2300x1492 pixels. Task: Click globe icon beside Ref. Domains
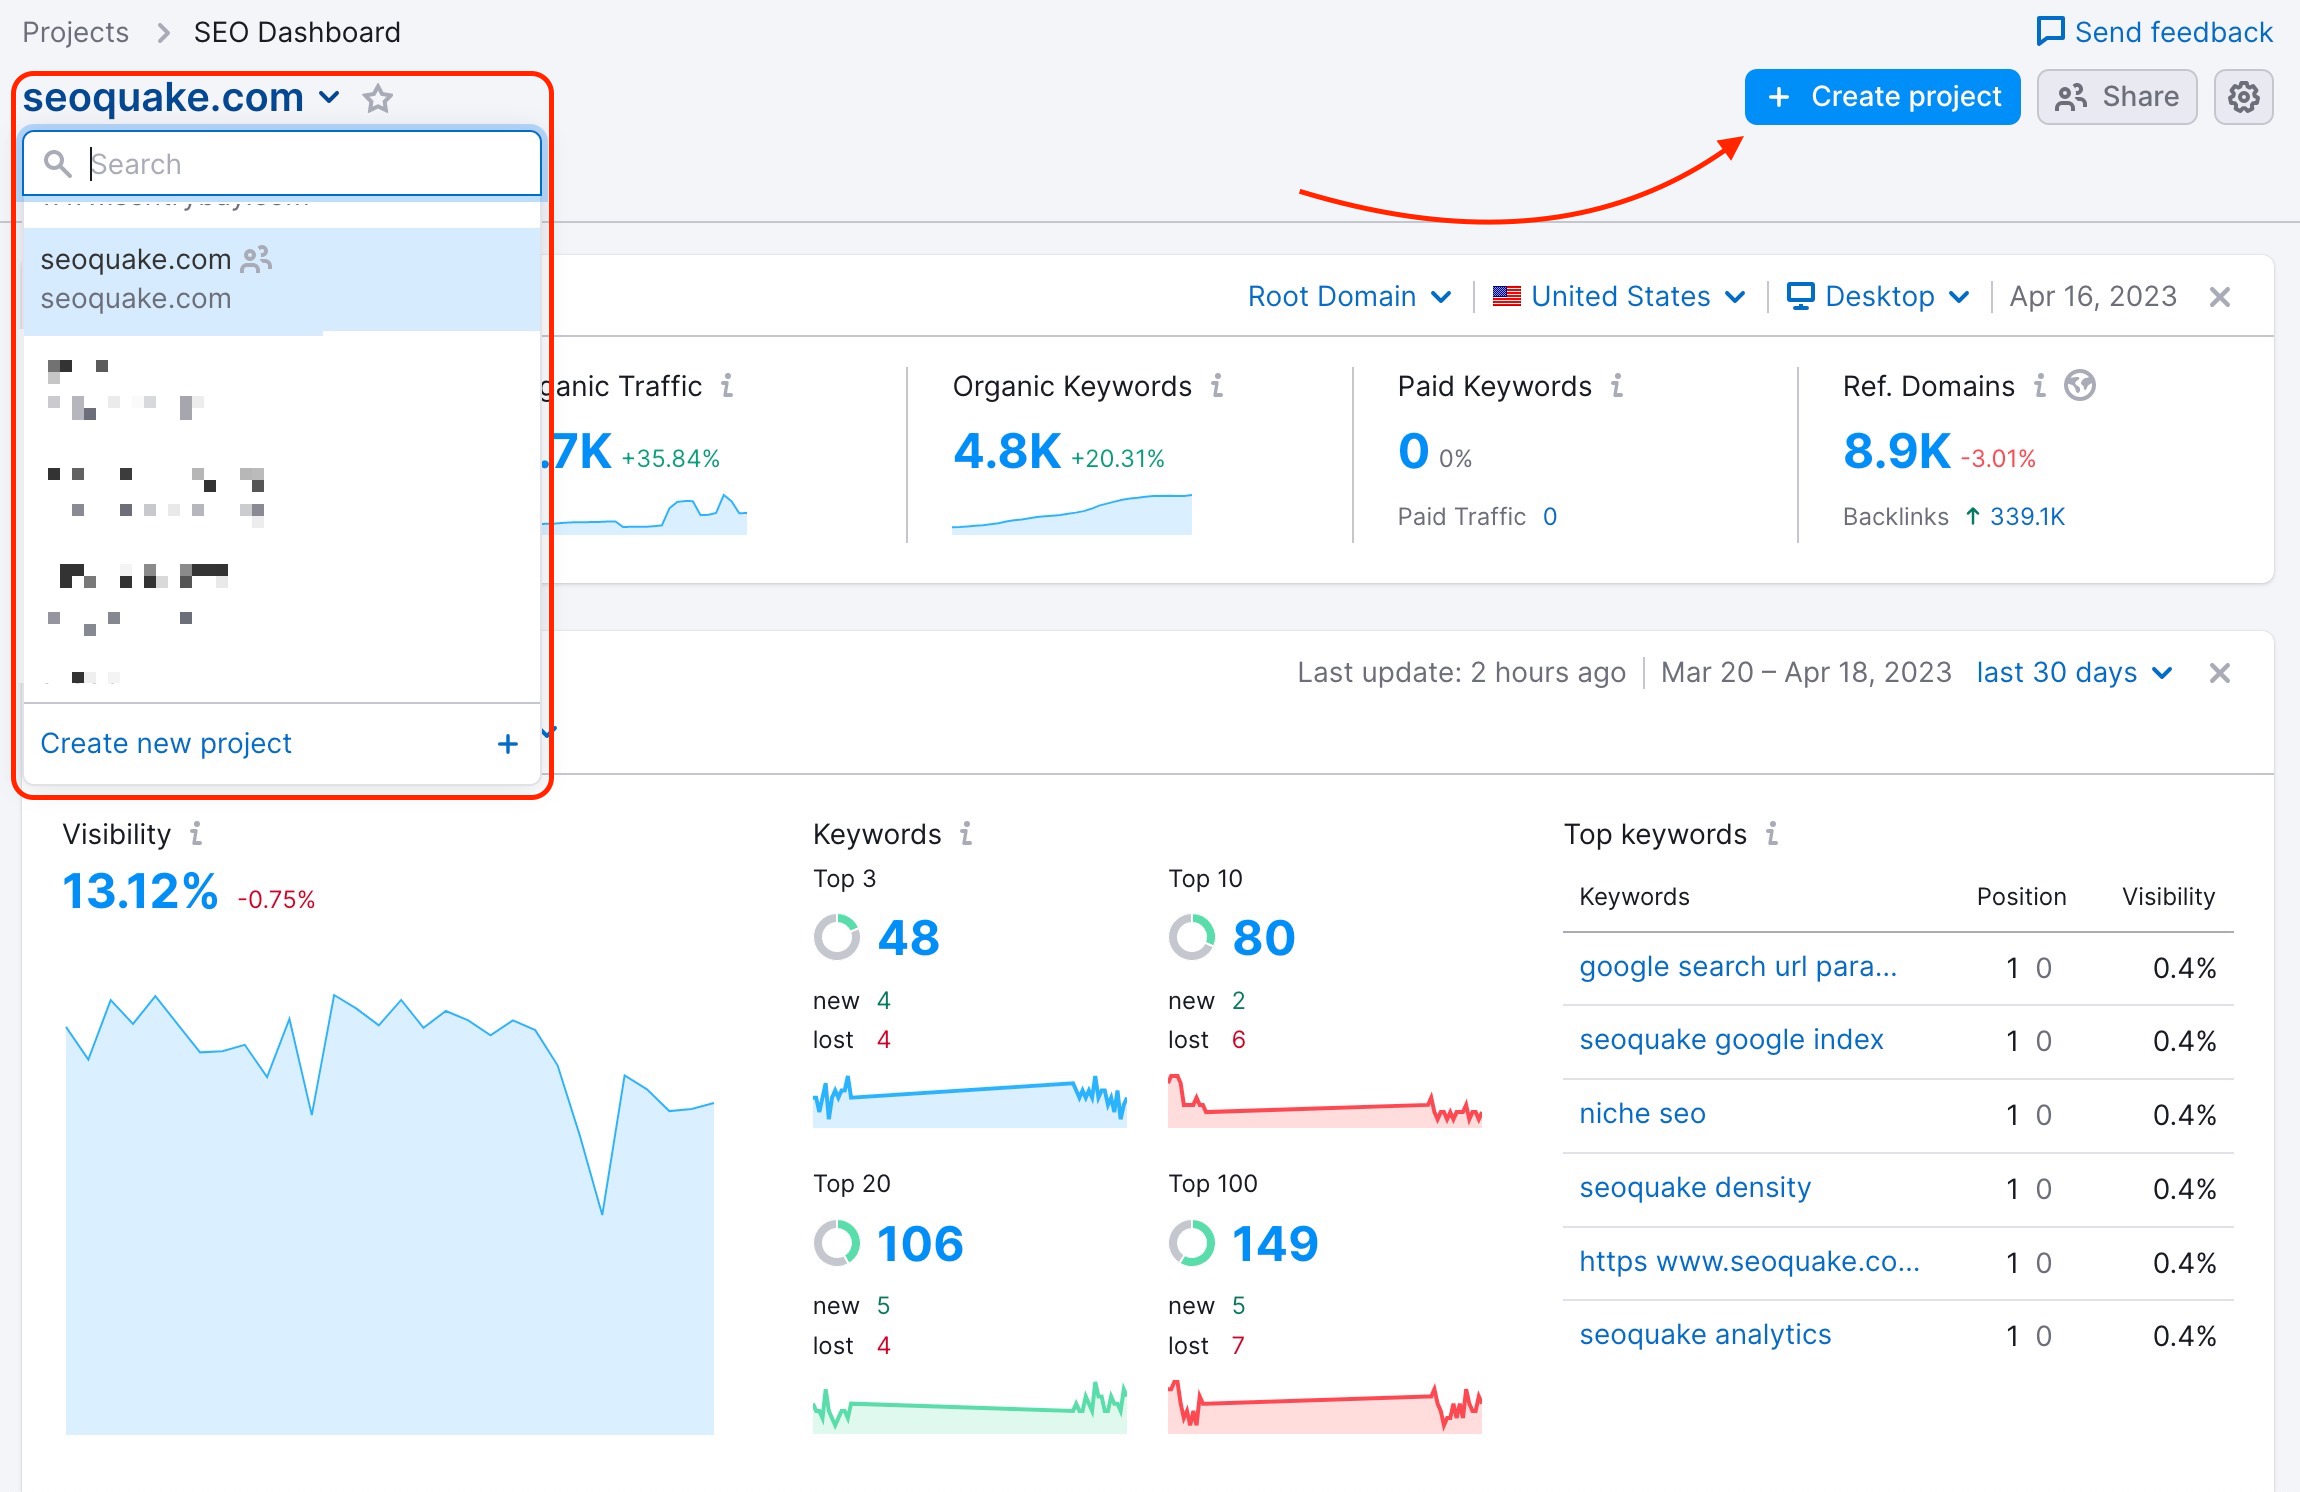[2080, 385]
